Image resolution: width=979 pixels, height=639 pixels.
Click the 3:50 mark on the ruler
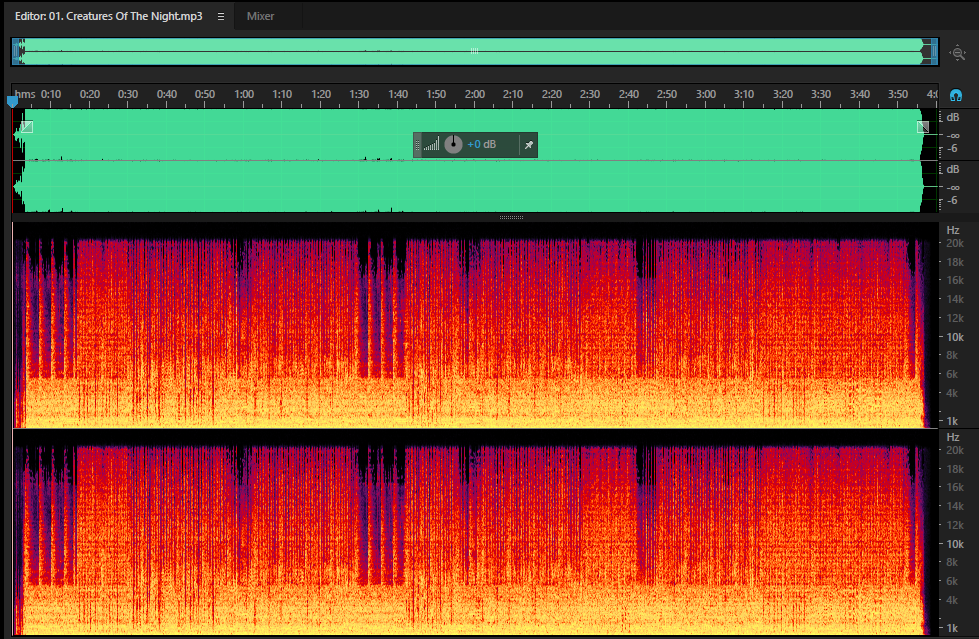point(898,94)
